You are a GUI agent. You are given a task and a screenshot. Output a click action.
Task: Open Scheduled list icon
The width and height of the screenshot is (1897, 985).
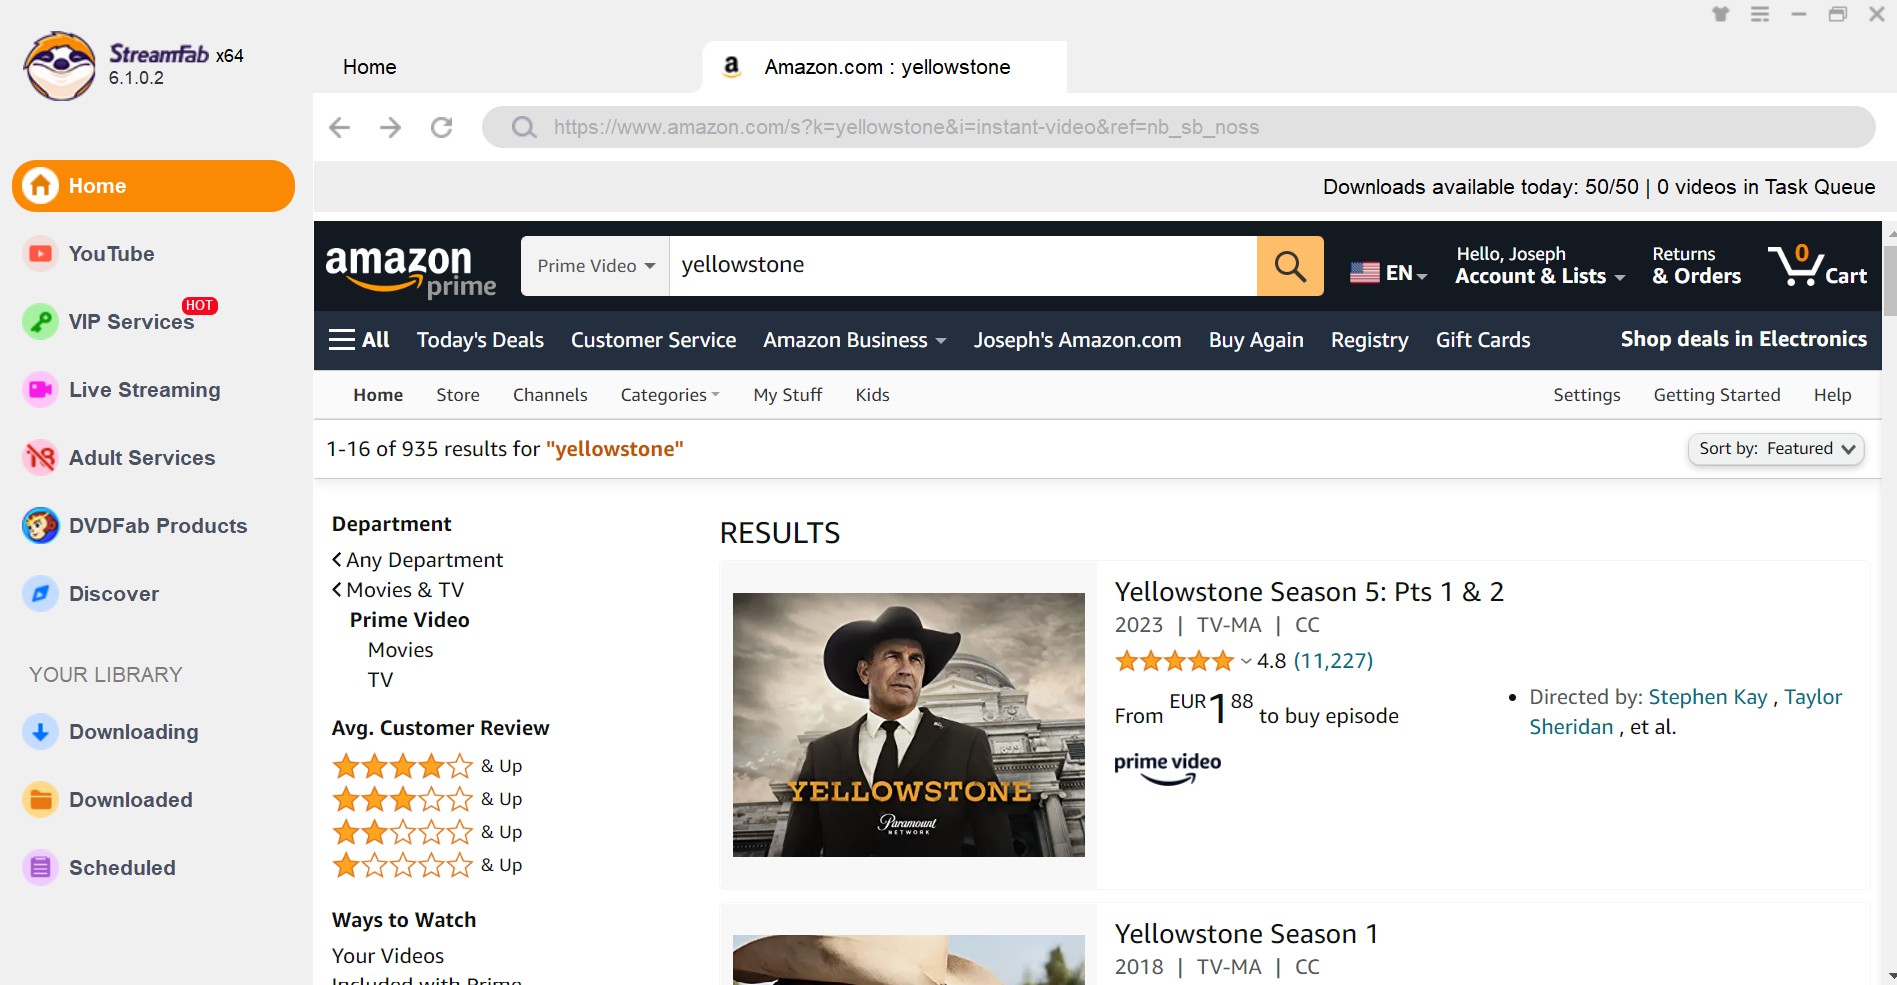[40, 868]
